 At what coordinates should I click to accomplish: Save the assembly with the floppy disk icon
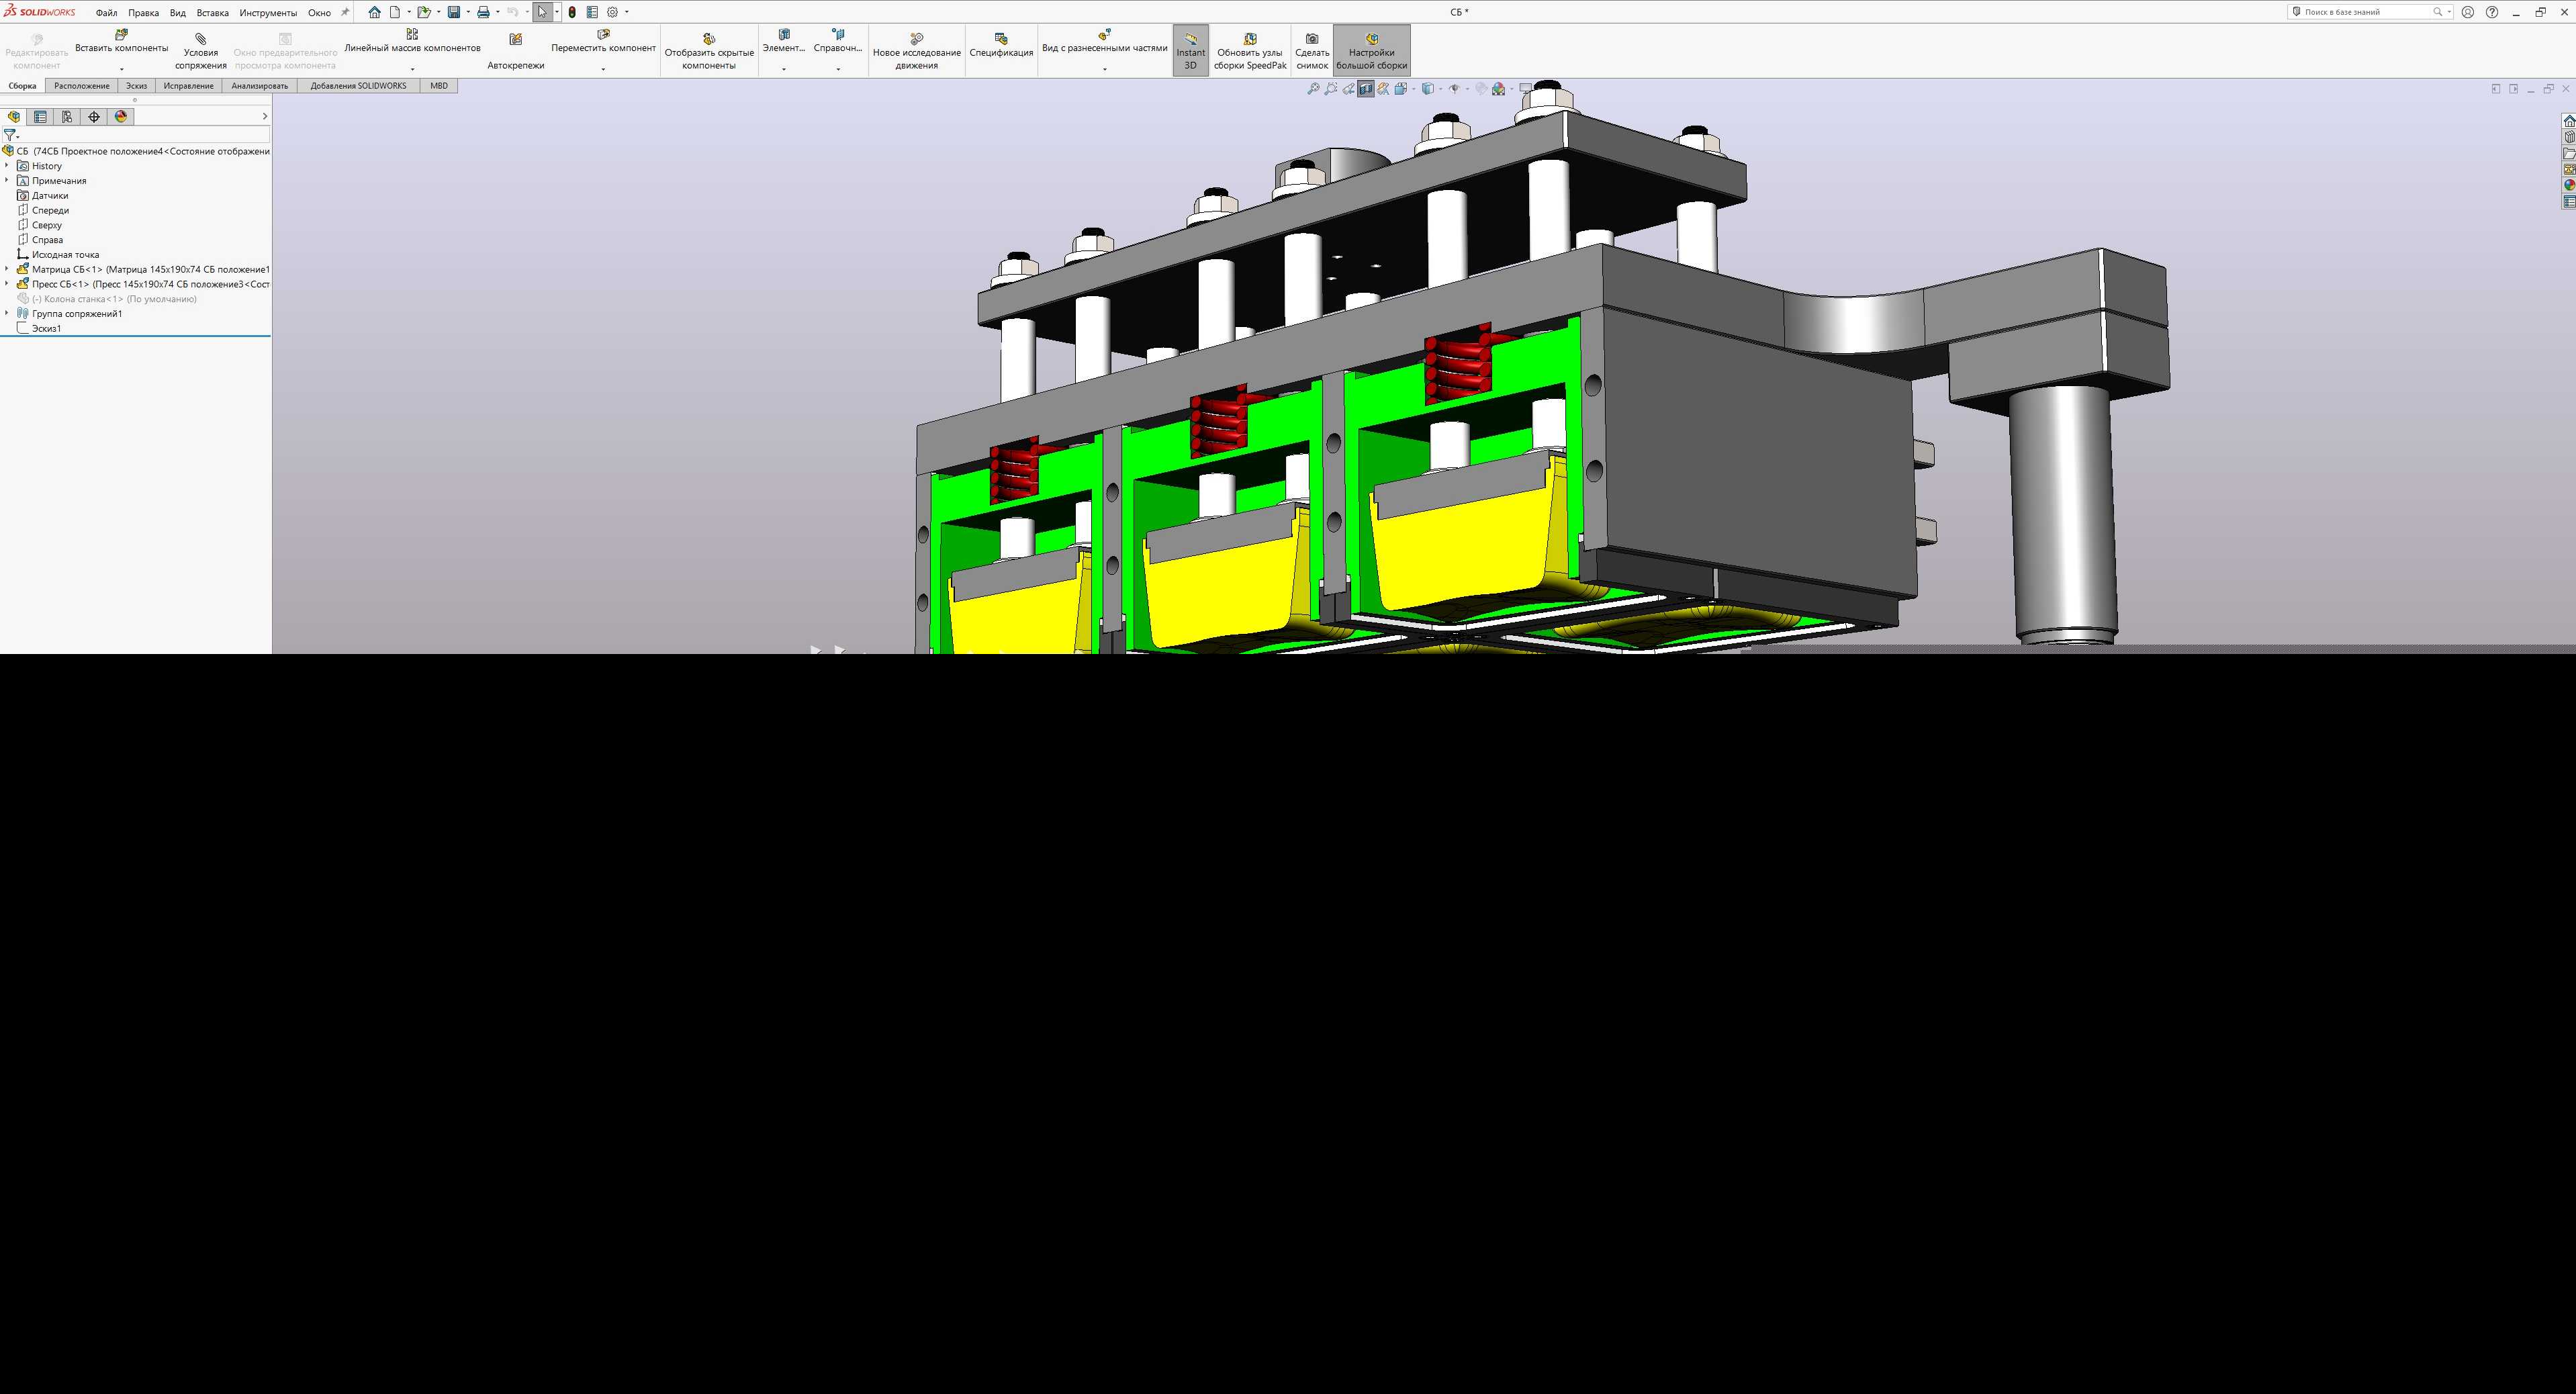[453, 12]
